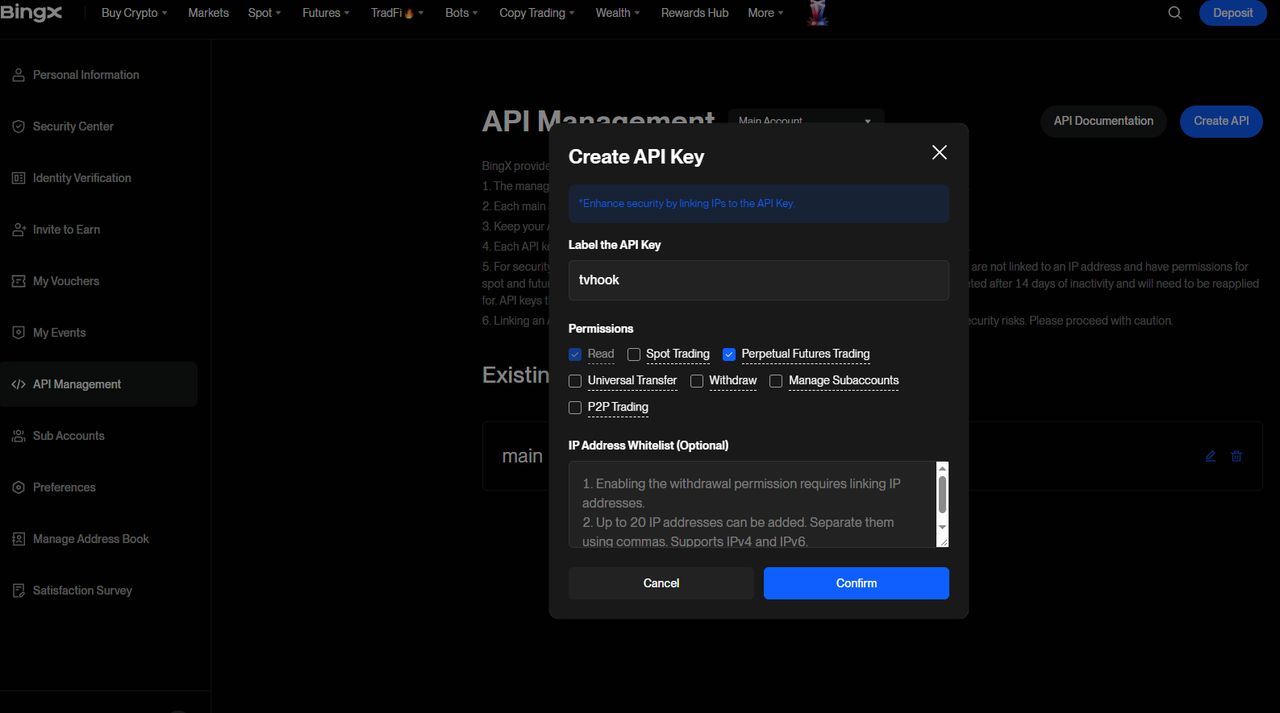Click the Personal Information sidebar icon
1280x713 pixels.
point(18,75)
